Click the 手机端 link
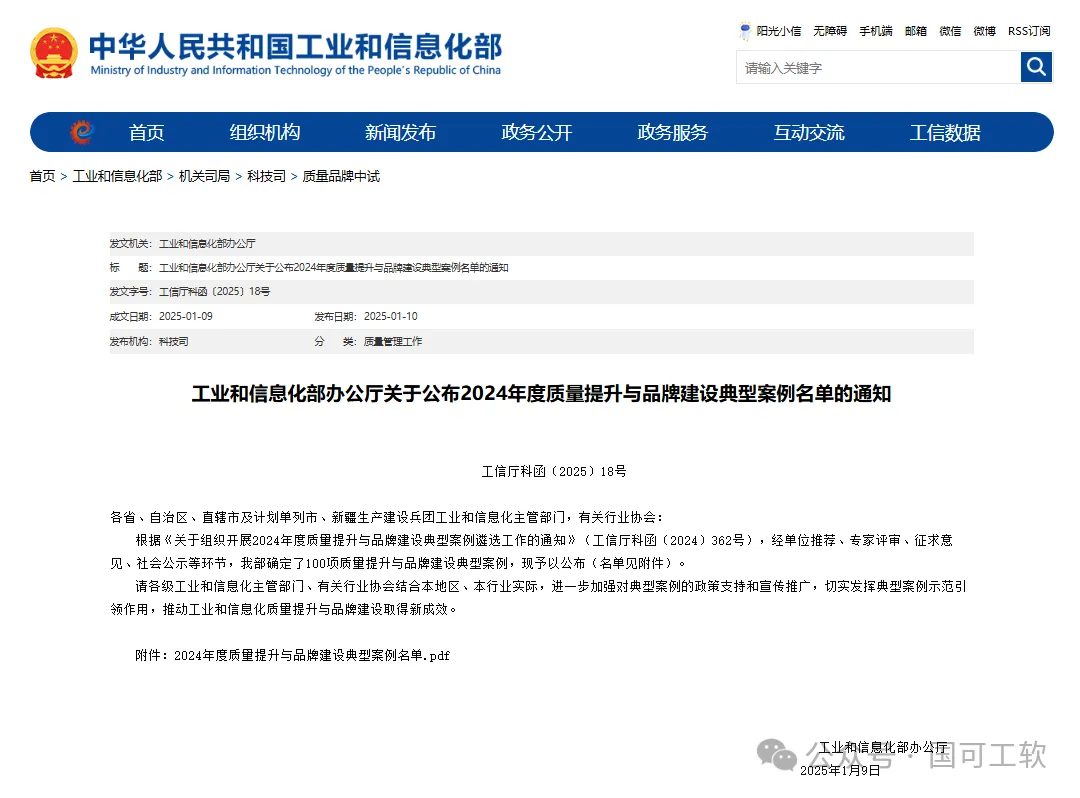Viewport: 1080px width, 798px height. (875, 31)
